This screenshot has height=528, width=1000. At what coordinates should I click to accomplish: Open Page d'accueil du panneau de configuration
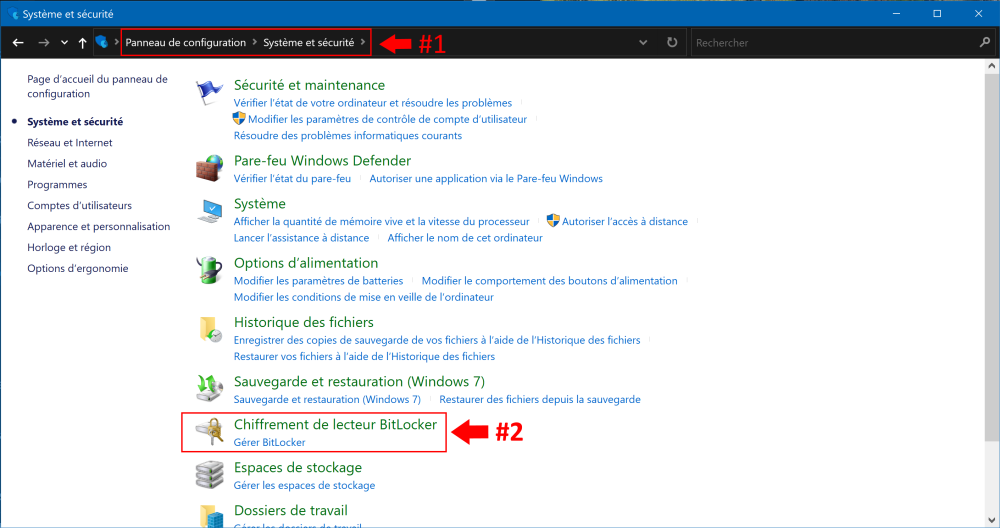(x=97, y=86)
